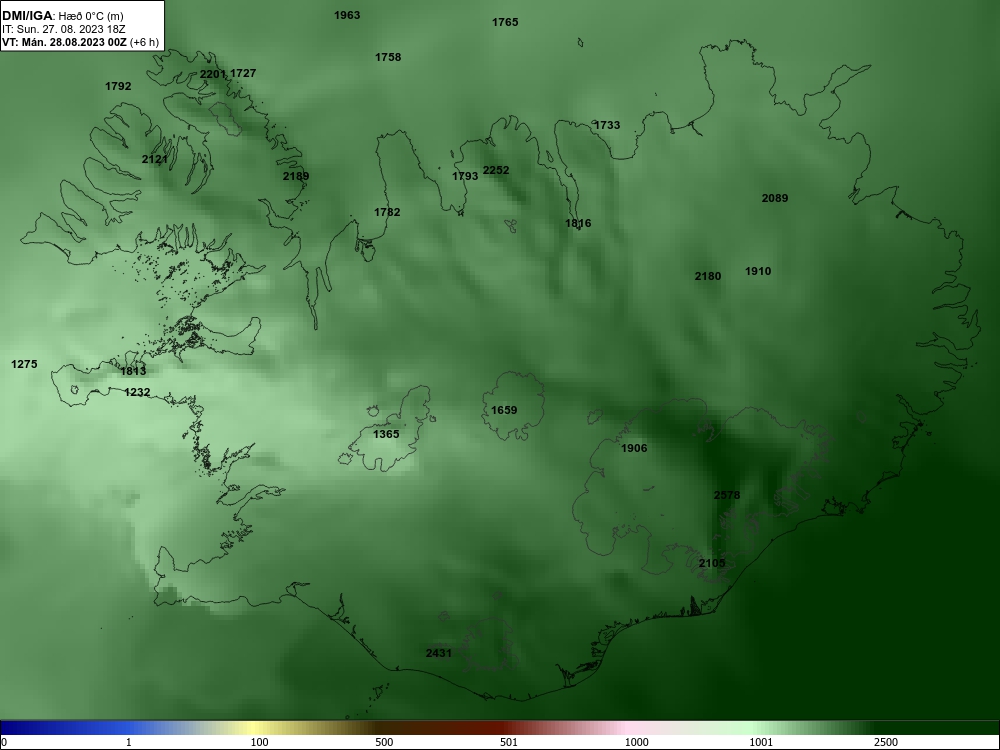Select the legend label 1000
1000x750 pixels.
coord(636,742)
